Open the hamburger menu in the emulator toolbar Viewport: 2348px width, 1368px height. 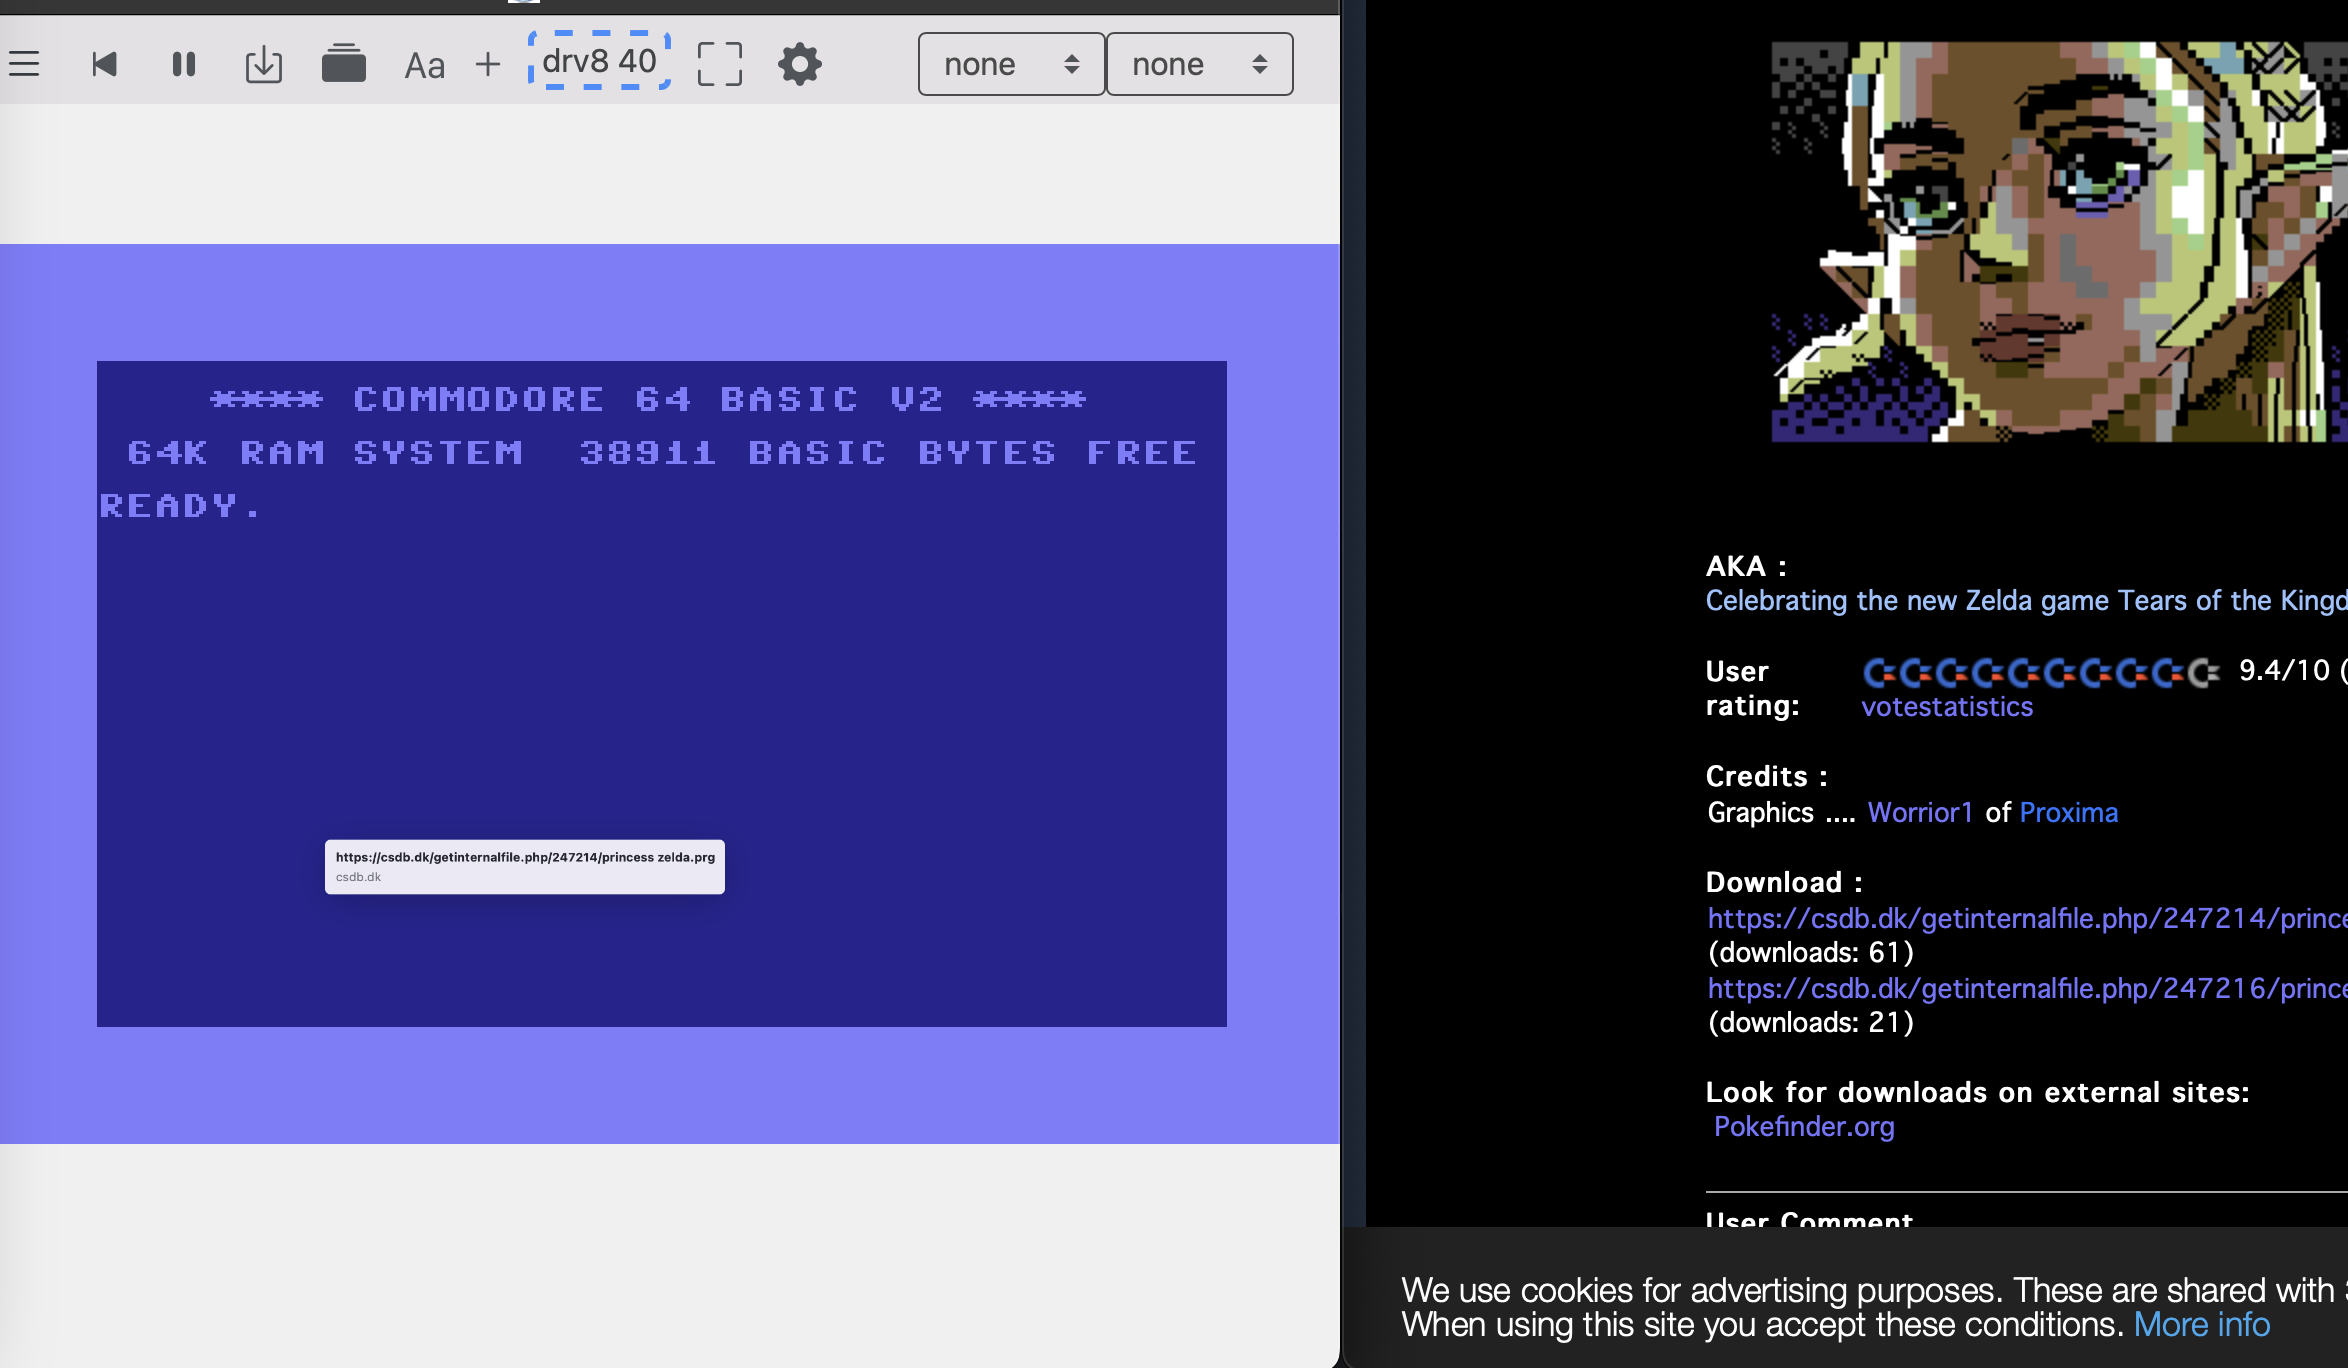[23, 63]
